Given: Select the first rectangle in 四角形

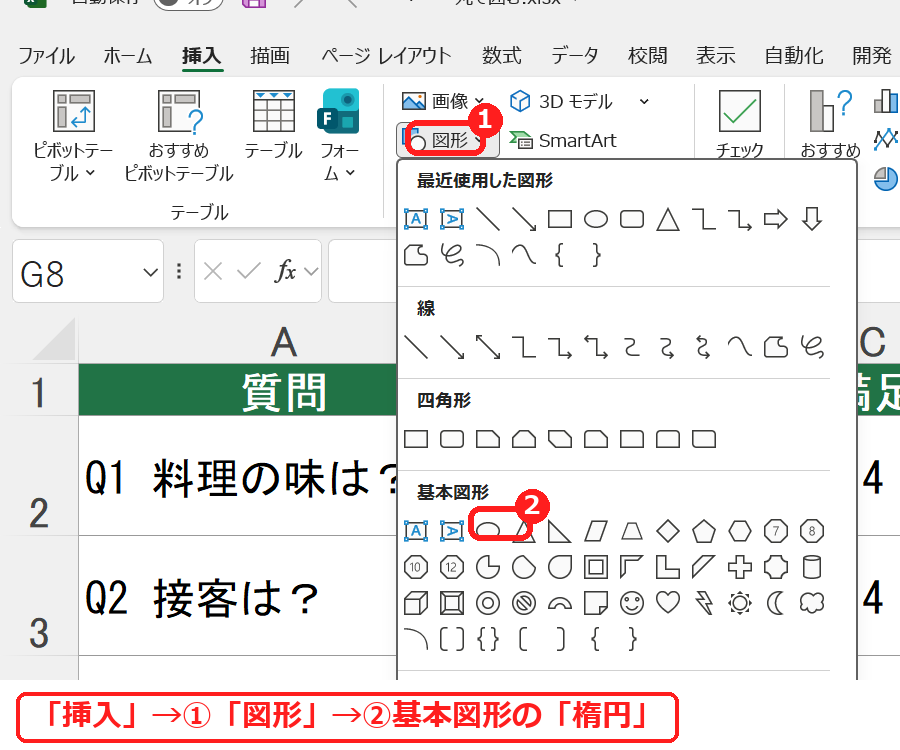Looking at the screenshot, I should (x=416, y=440).
